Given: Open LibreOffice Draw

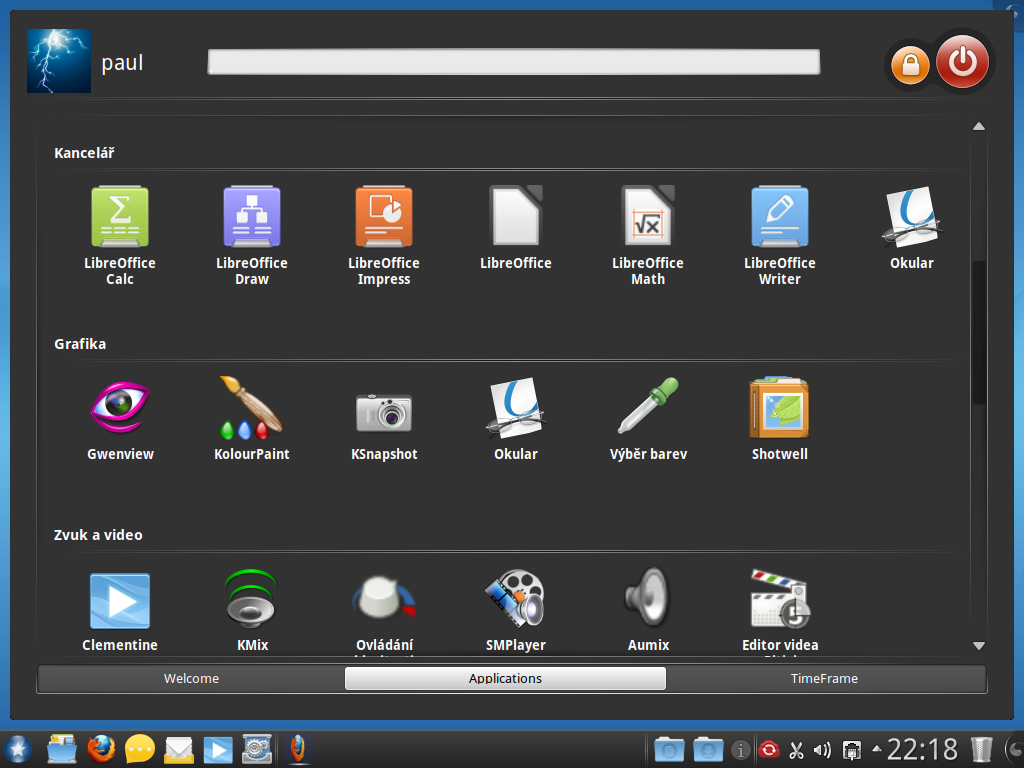Looking at the screenshot, I should (x=252, y=235).
